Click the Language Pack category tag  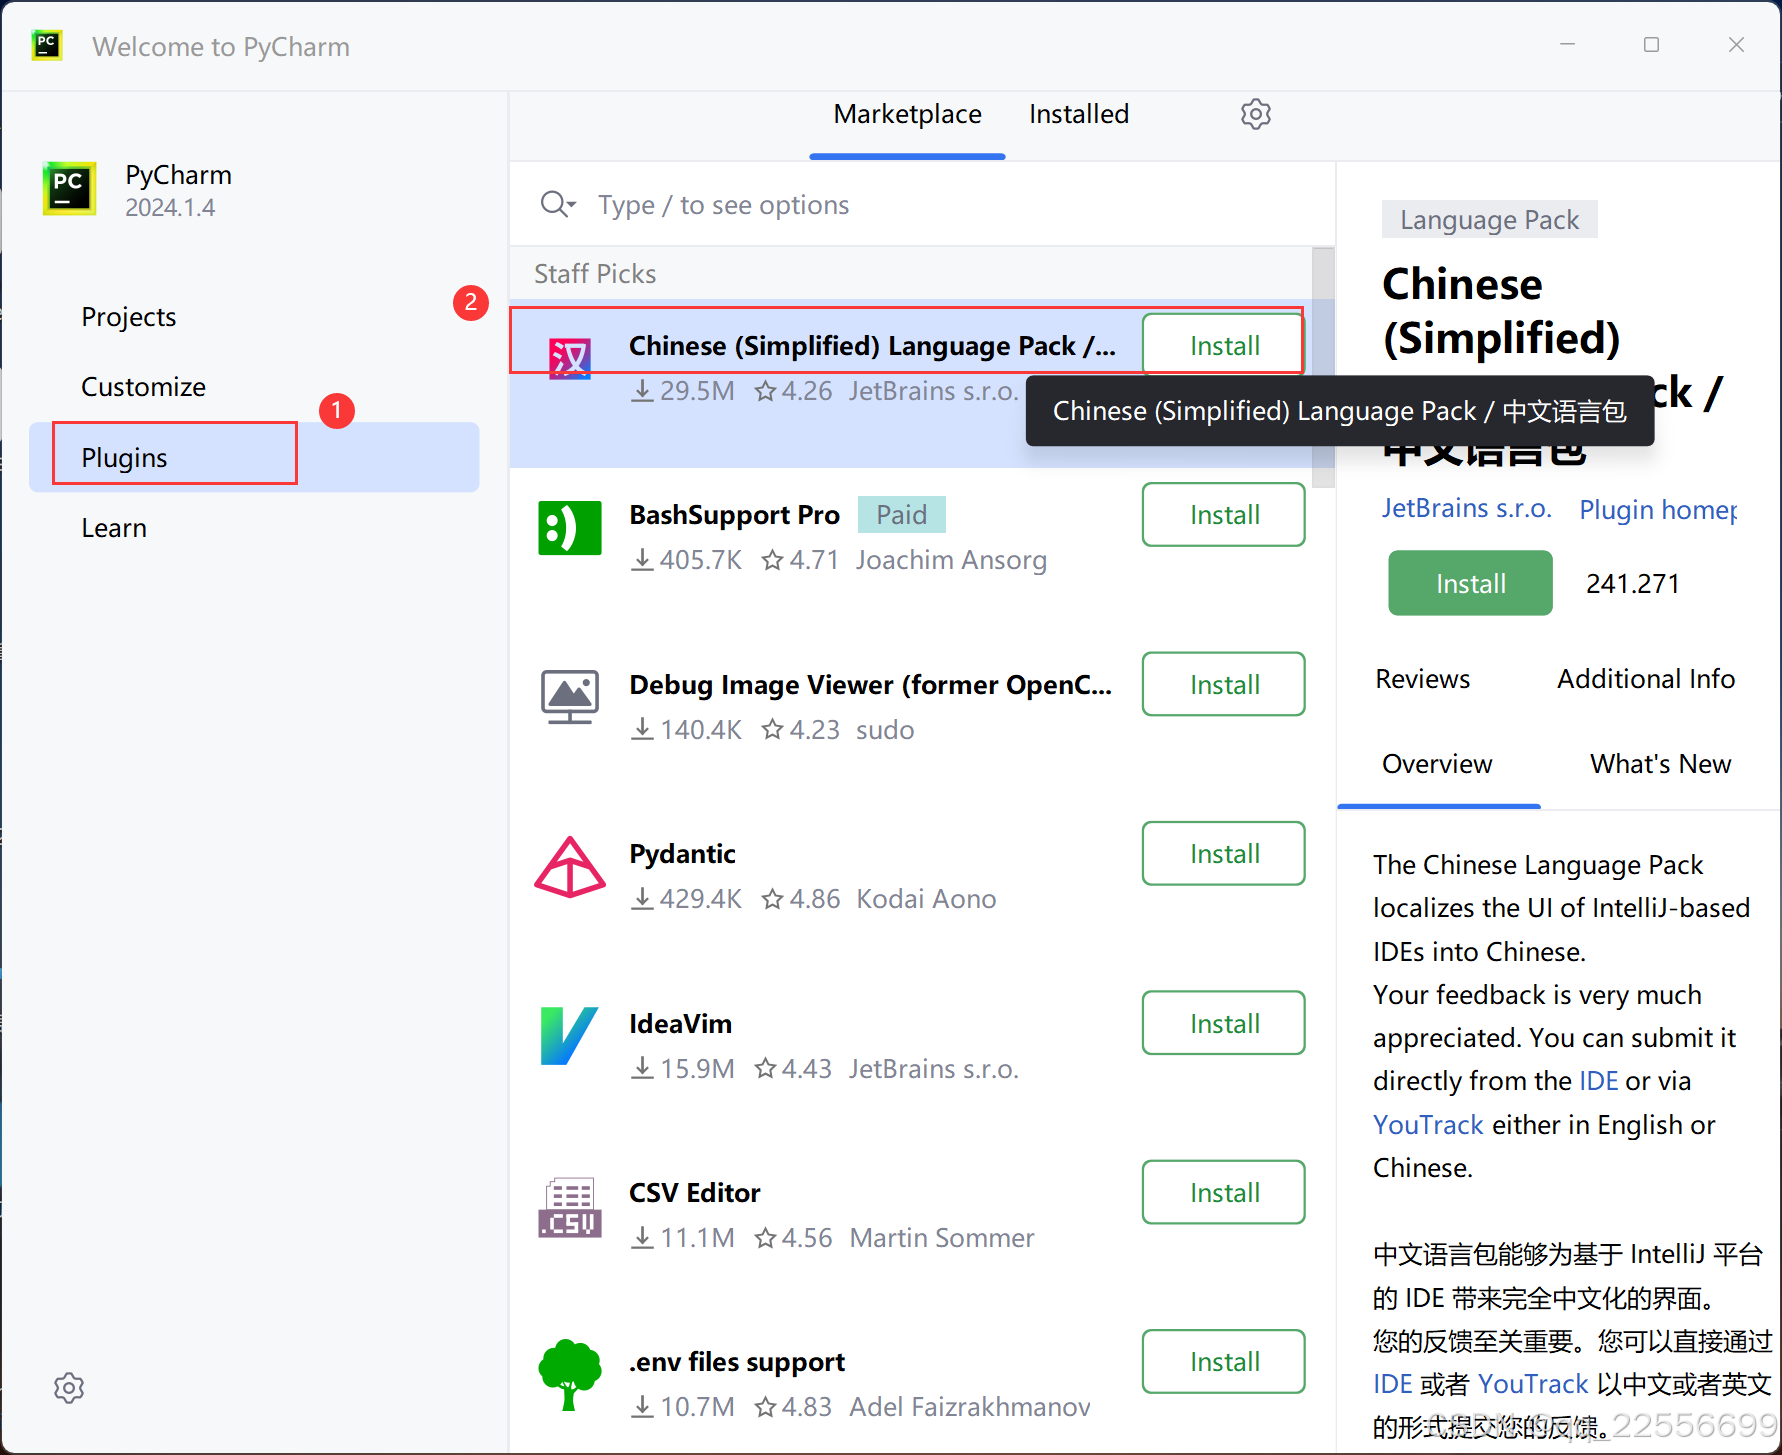pyautogui.click(x=1489, y=220)
